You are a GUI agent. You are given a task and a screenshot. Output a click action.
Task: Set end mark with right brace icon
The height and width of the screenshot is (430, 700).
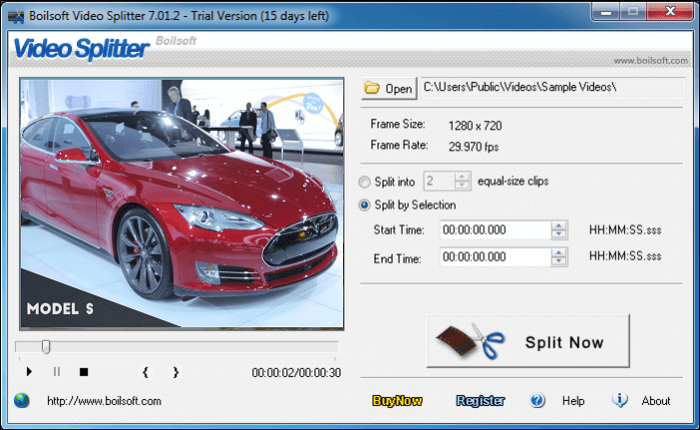[176, 372]
